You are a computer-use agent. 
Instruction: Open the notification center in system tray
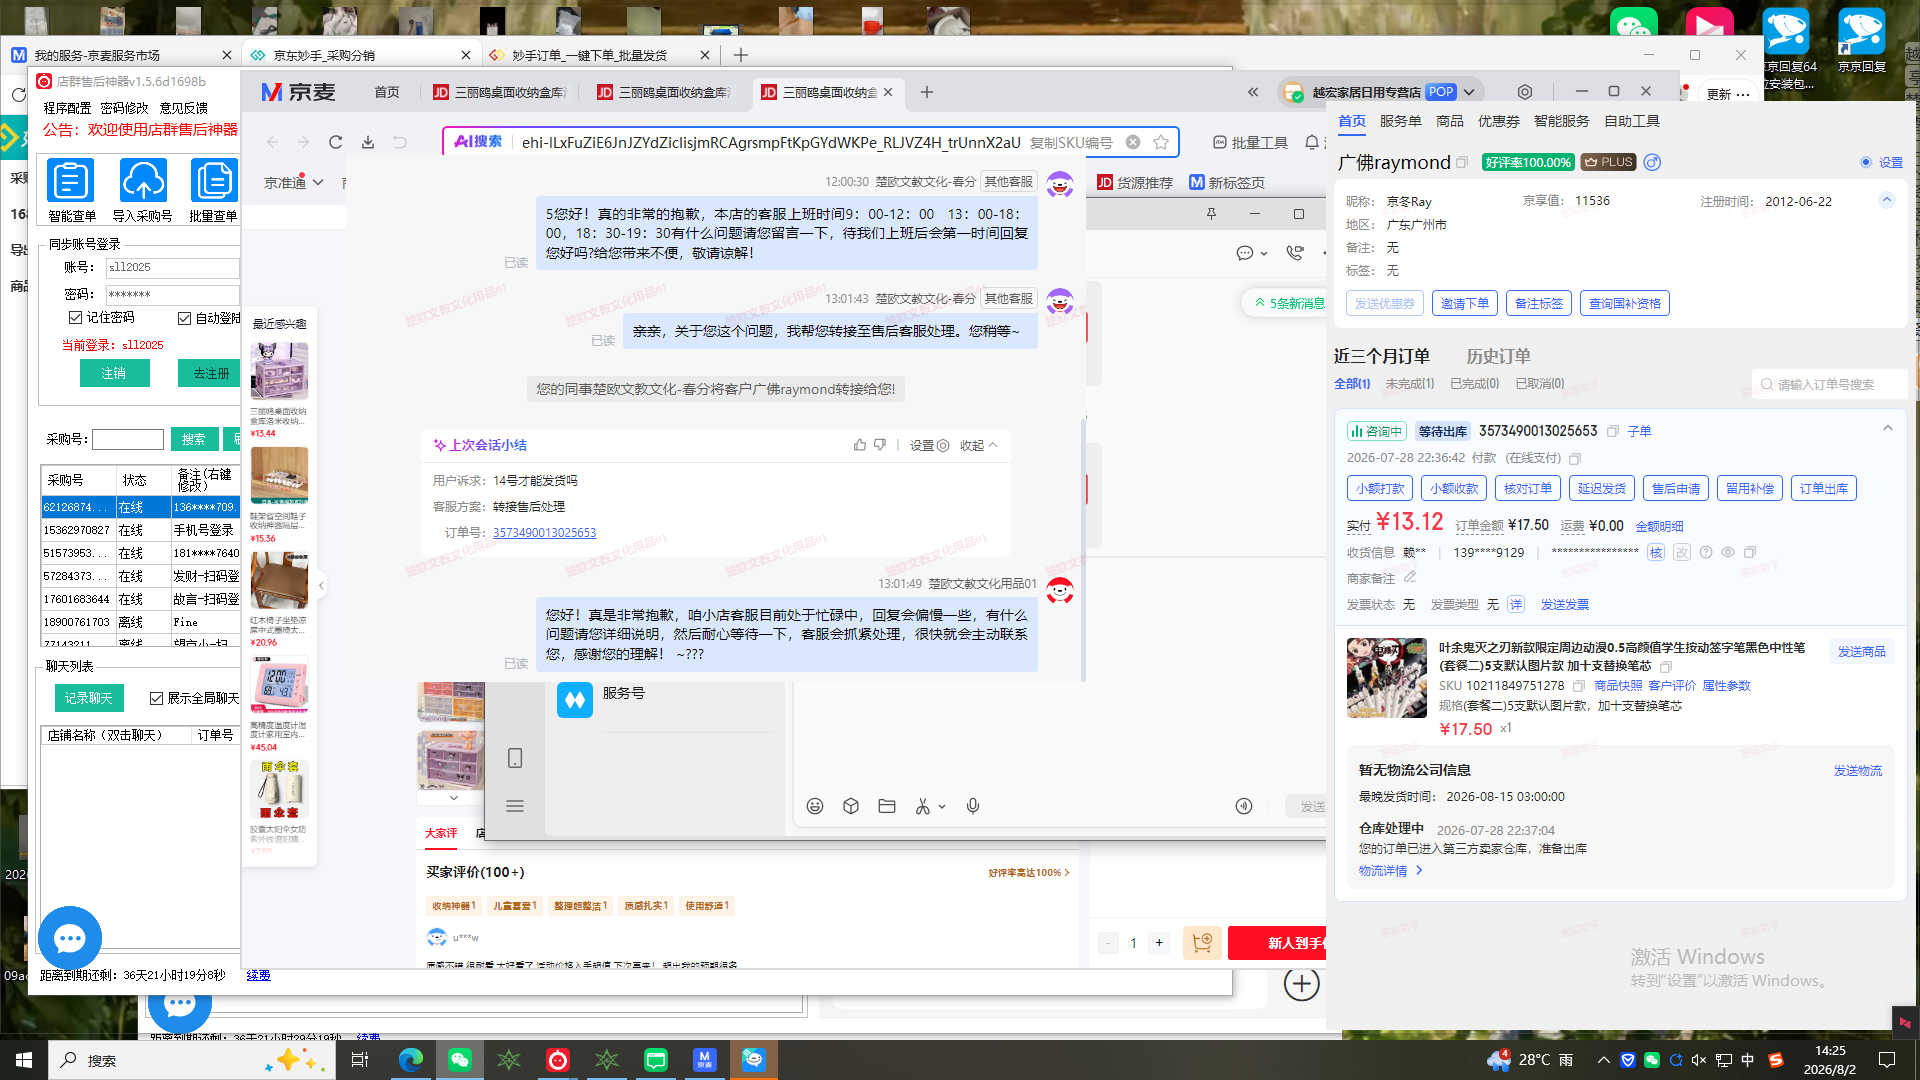[1887, 1060]
